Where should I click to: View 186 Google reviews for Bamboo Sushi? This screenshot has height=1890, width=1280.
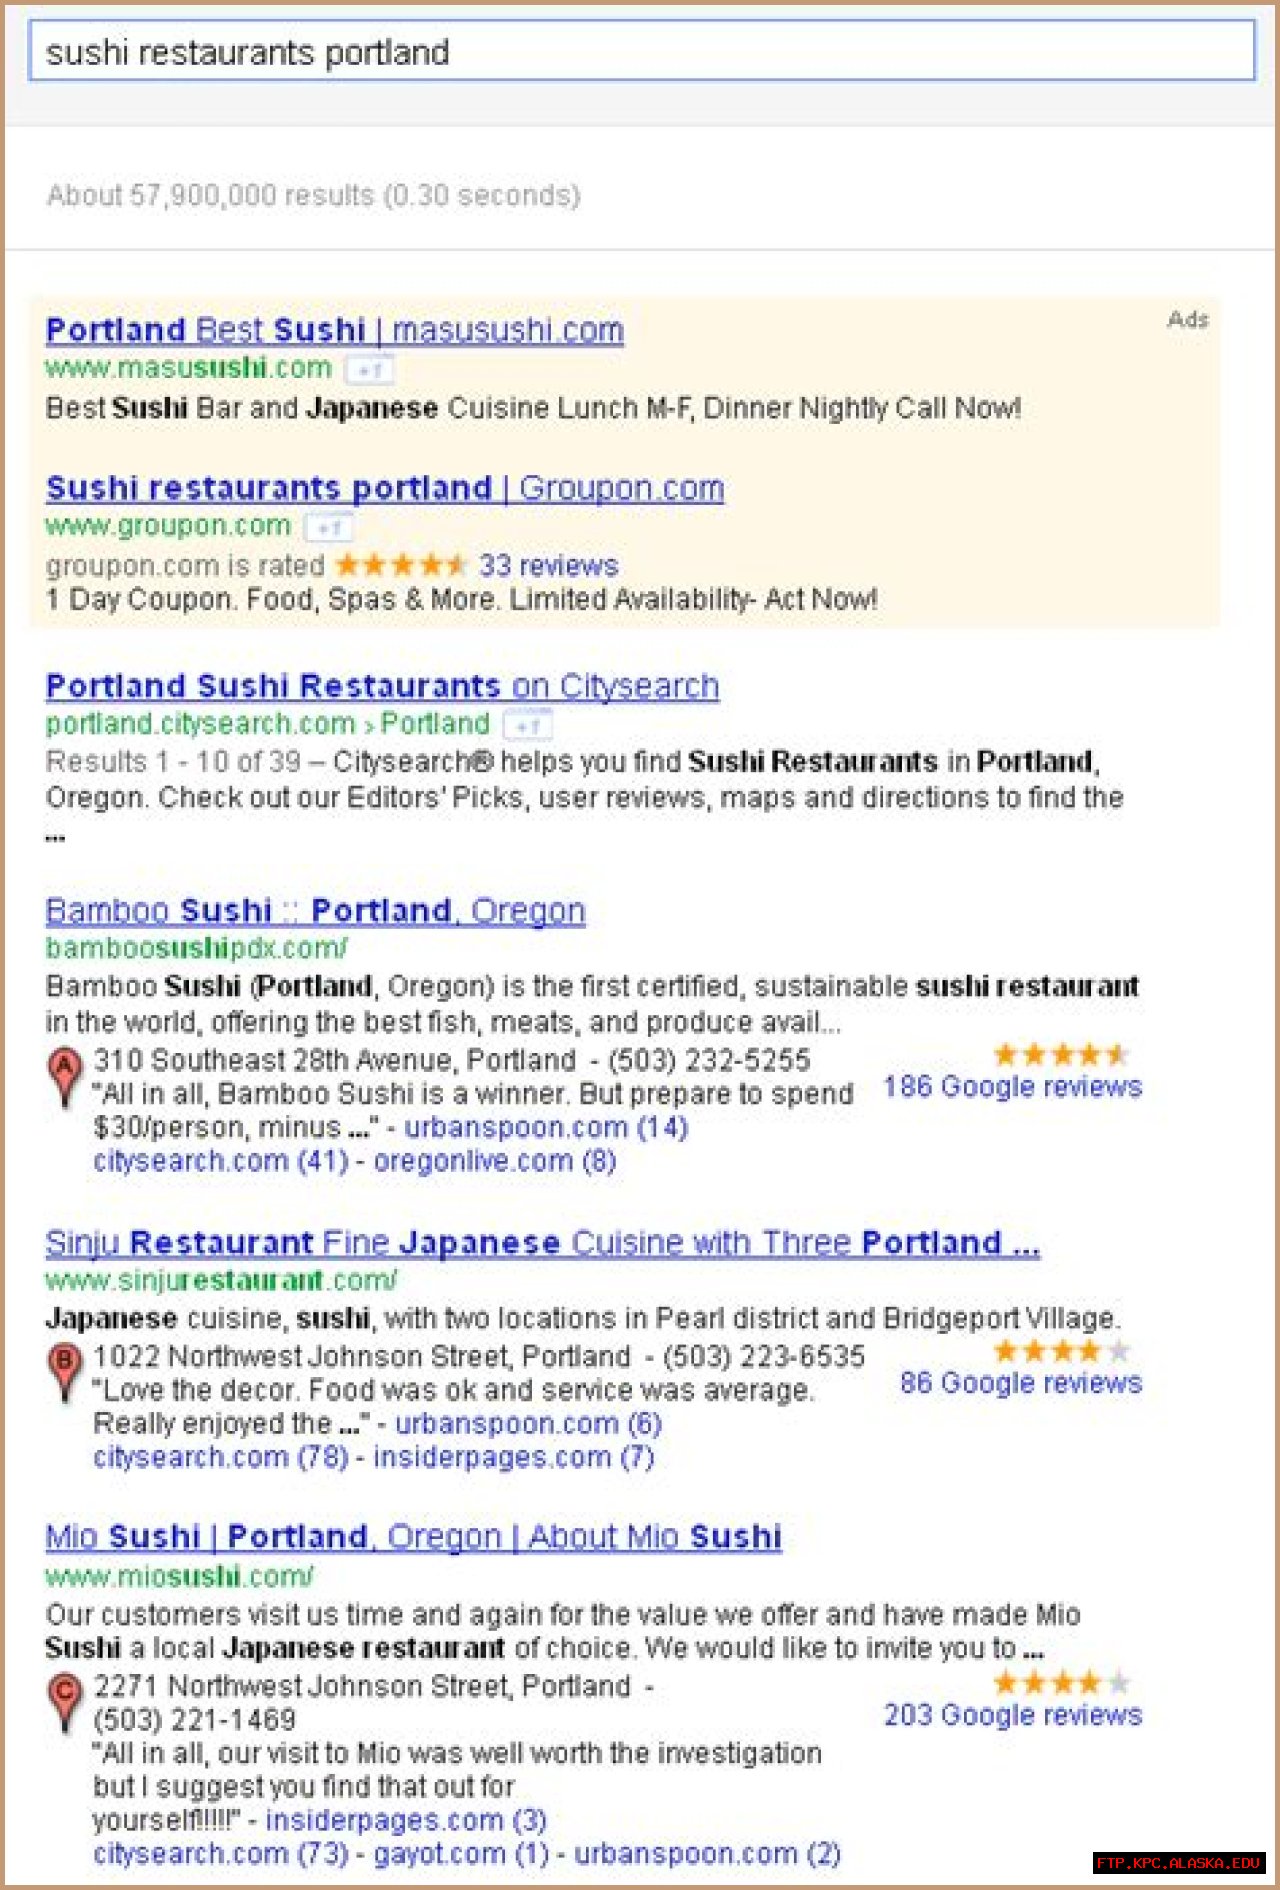coord(1012,1087)
